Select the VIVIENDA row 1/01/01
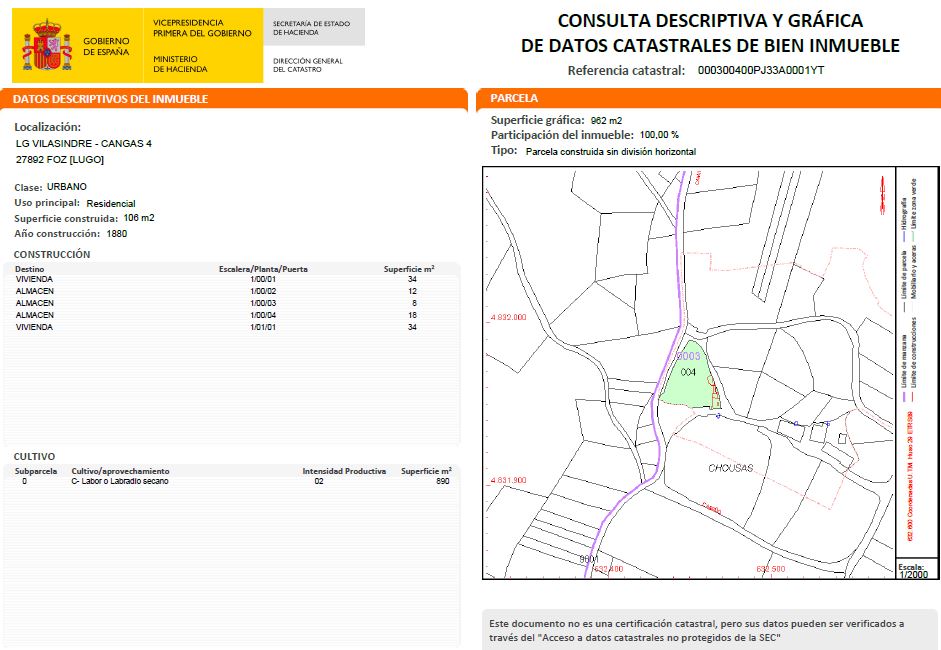This screenshot has height=650, width=941. pos(230,327)
